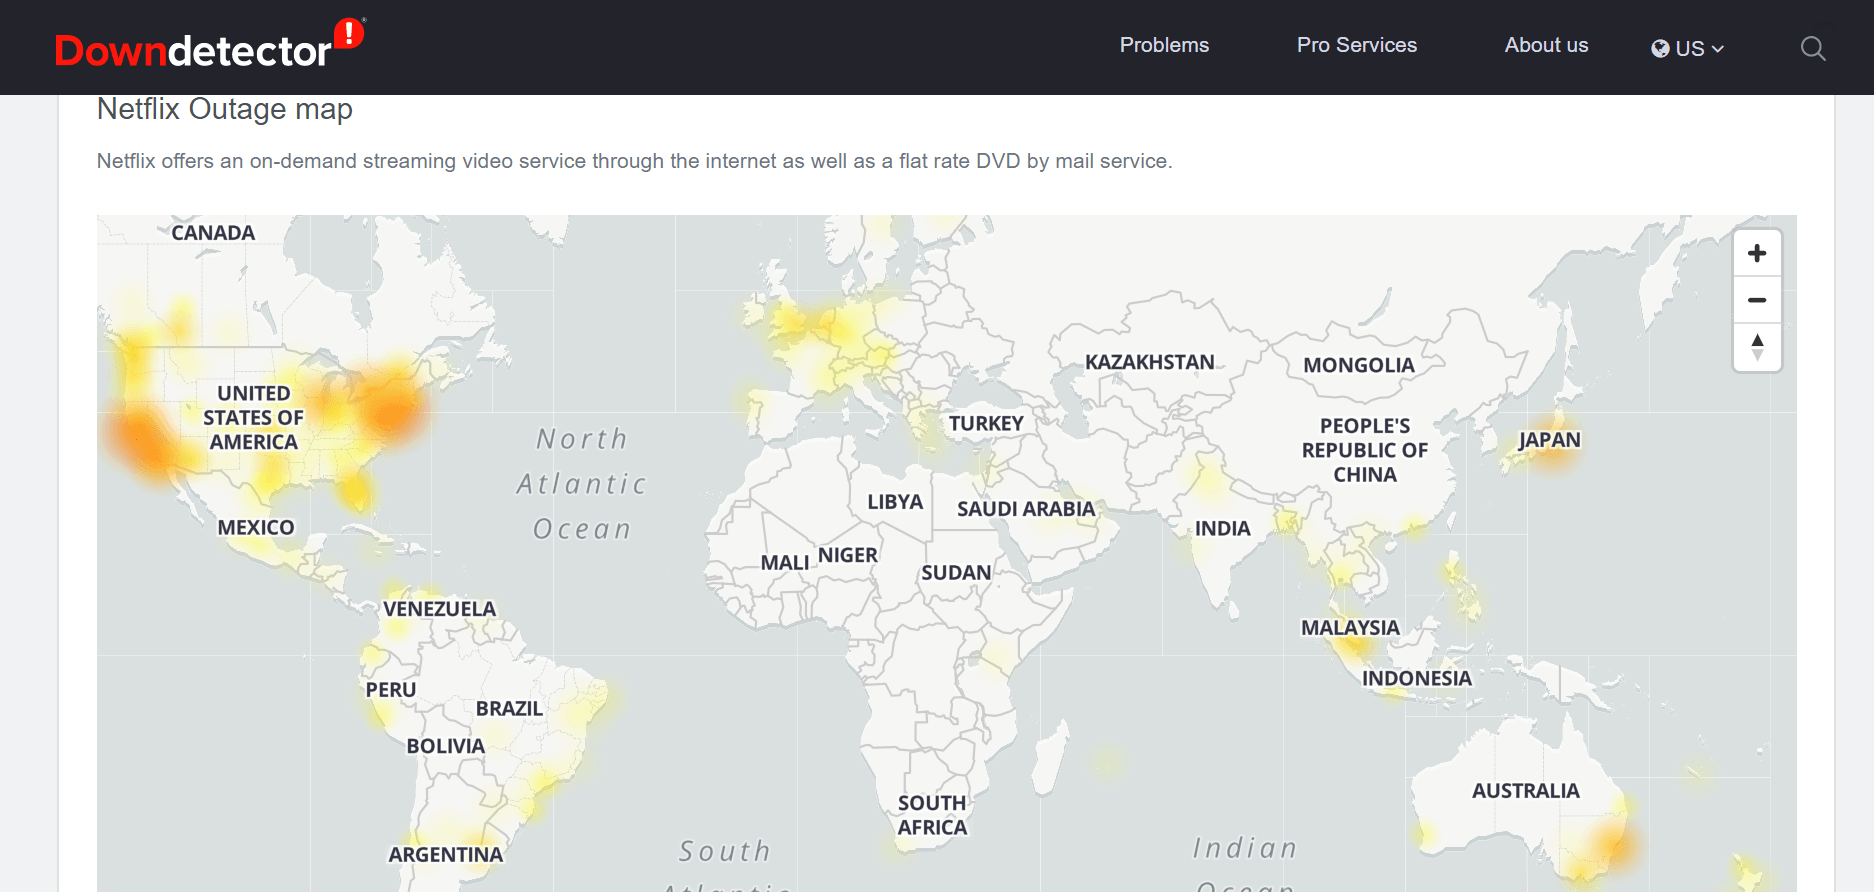This screenshot has width=1874, height=892.
Task: Click the Canada label on the map
Action: pyautogui.click(x=213, y=233)
